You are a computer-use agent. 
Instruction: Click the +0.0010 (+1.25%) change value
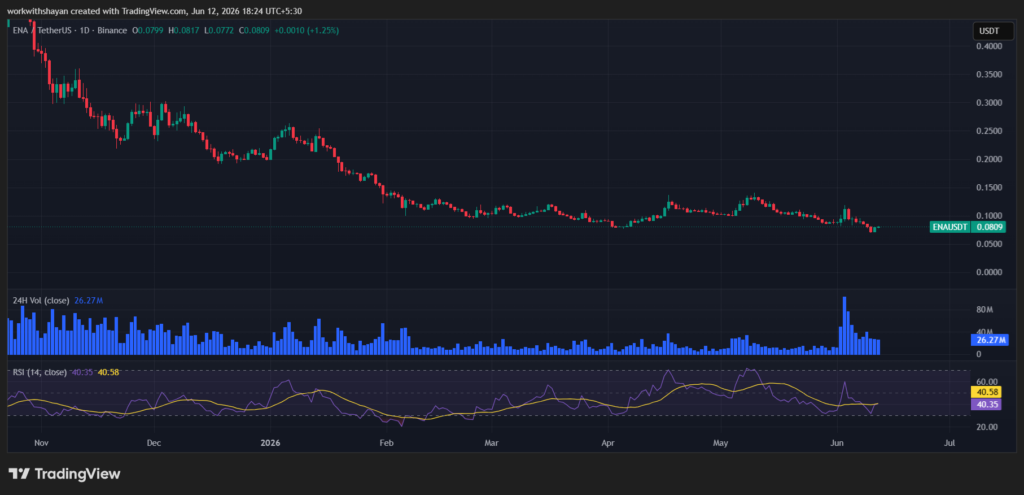tap(306, 30)
